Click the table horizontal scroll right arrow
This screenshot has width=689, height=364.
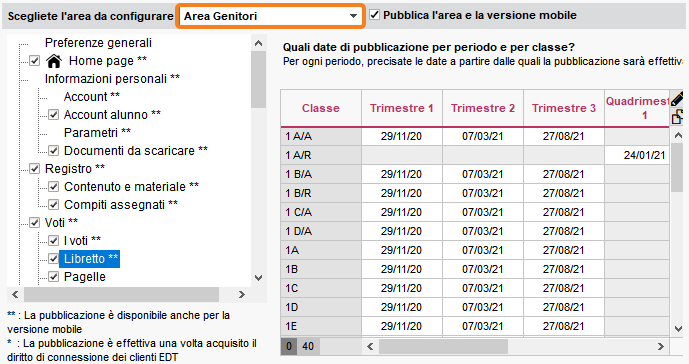(660, 346)
